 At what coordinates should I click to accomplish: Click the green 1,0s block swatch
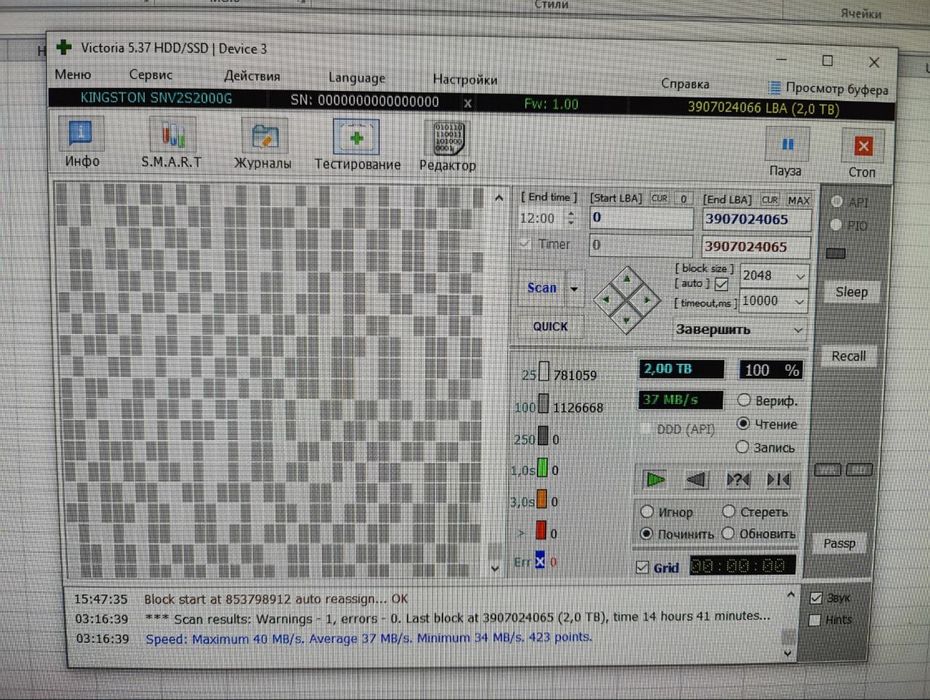542,468
